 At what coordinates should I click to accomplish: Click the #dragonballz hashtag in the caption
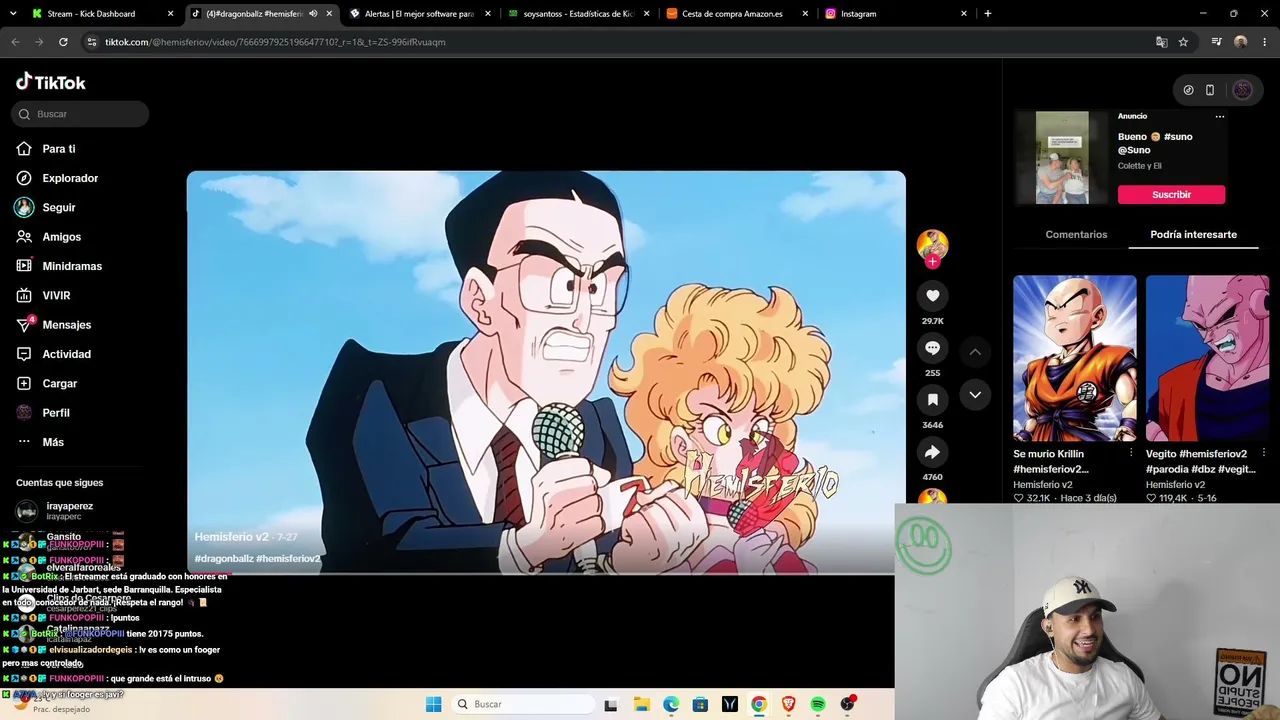[222, 559]
